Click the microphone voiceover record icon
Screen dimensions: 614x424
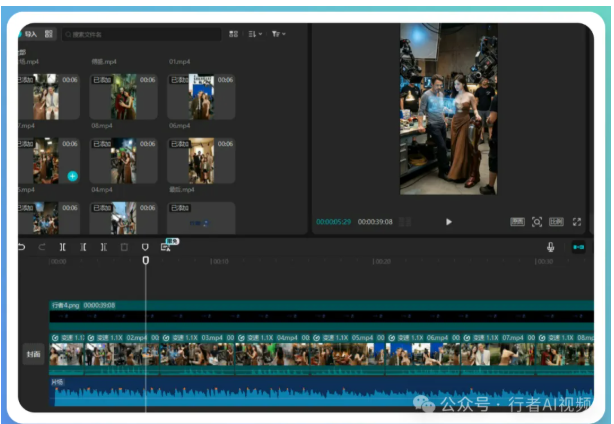click(550, 247)
